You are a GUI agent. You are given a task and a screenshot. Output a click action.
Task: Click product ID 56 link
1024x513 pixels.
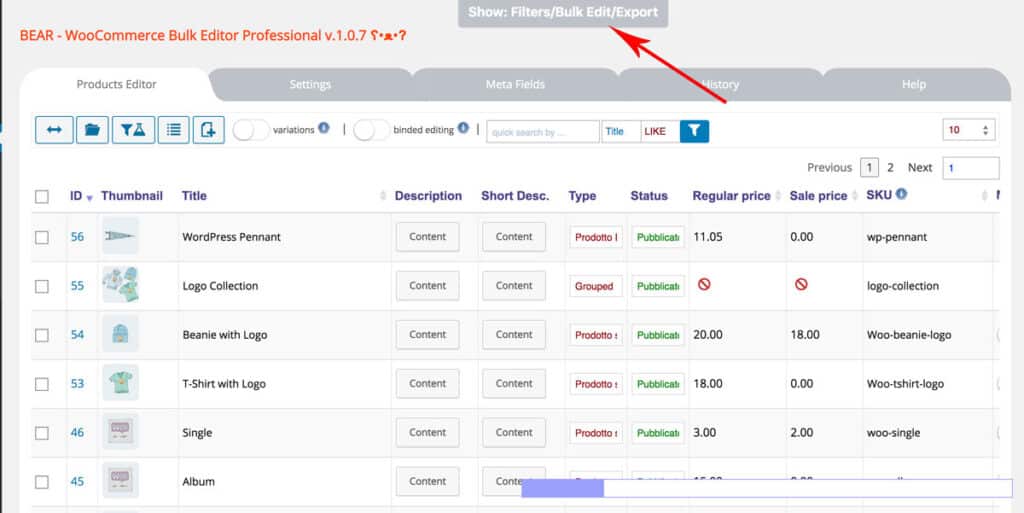(77, 237)
